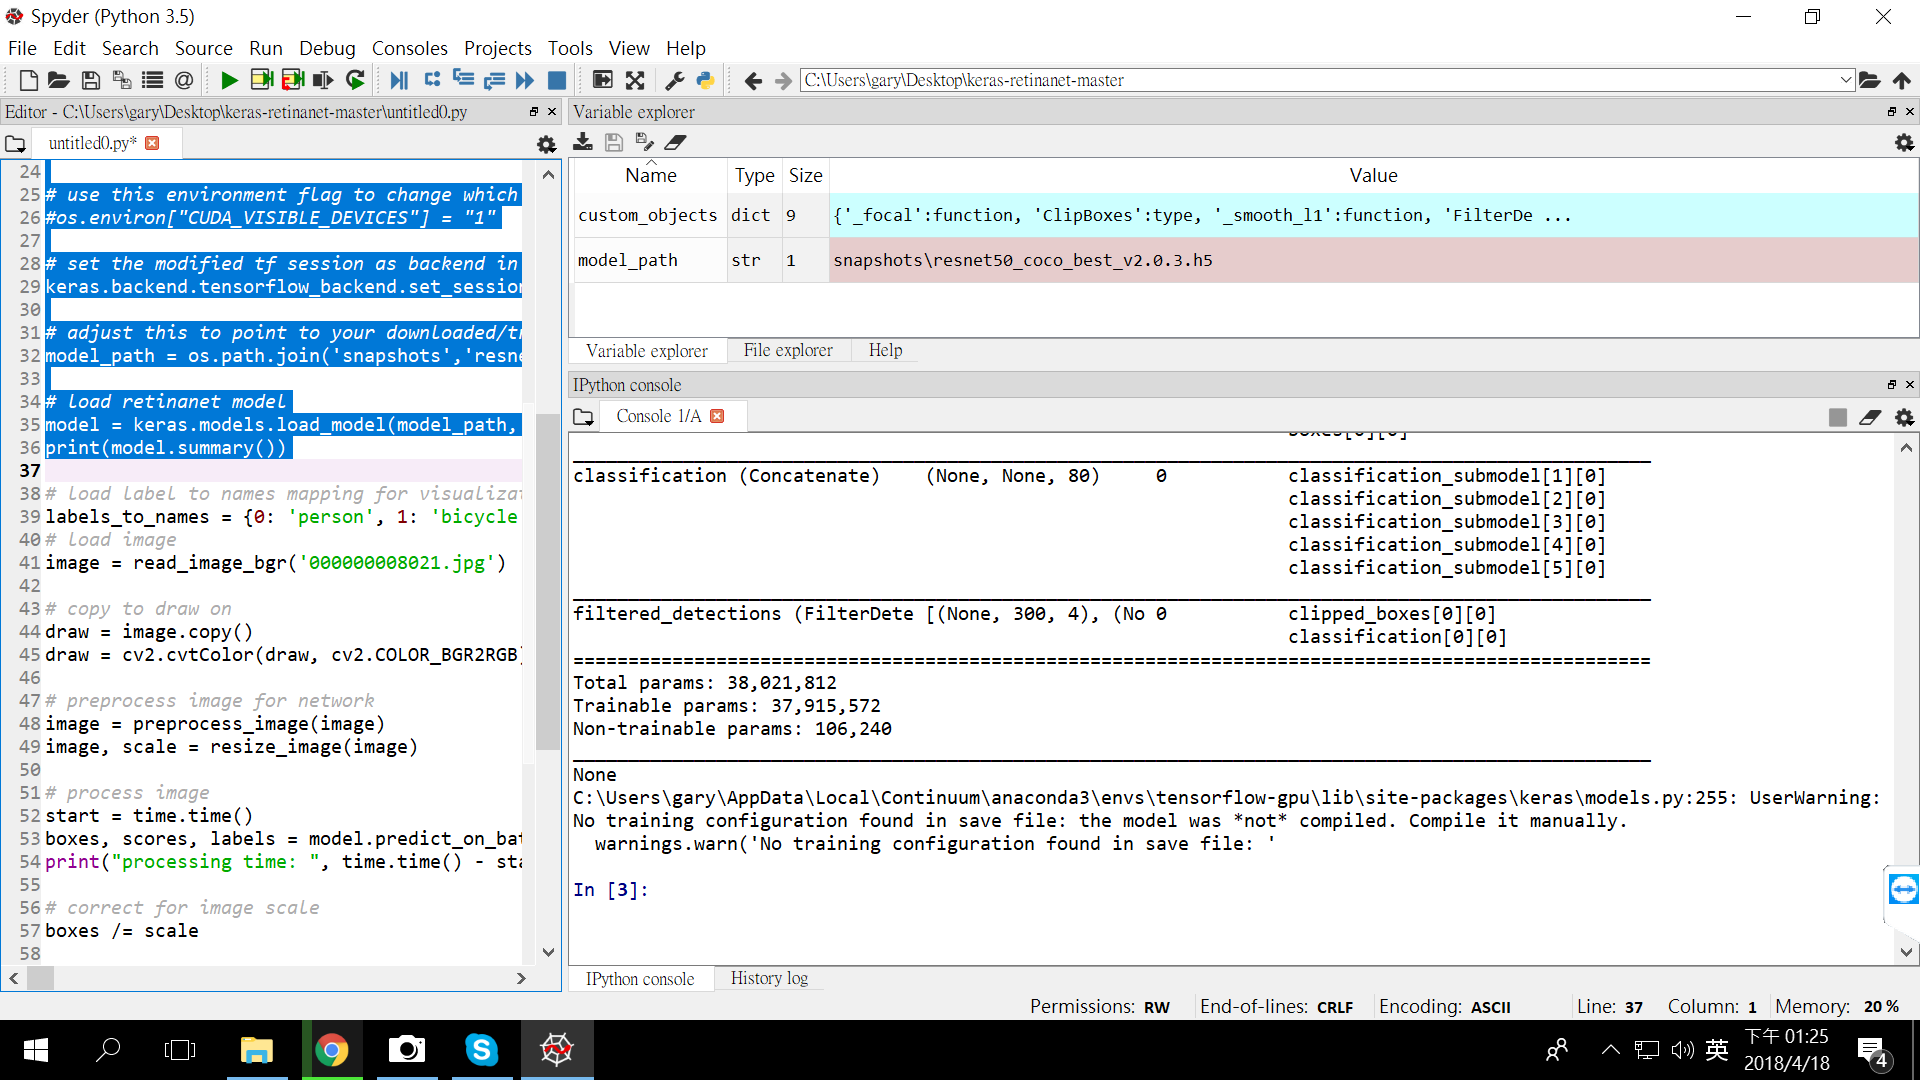The height and width of the screenshot is (1080, 1920).
Task: Go up to the parent directory
Action: (x=1903, y=80)
